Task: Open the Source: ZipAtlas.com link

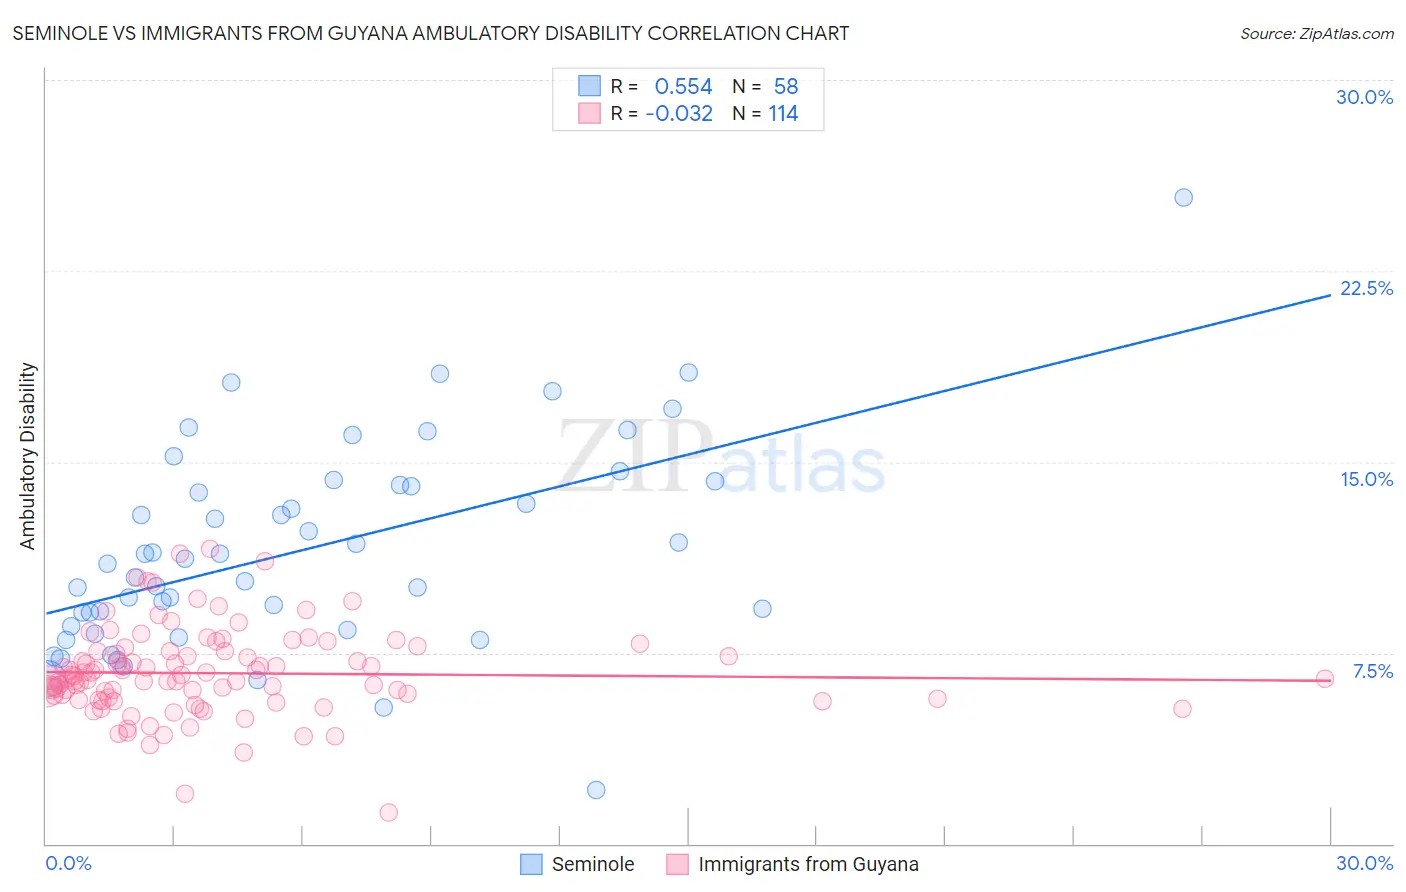Action: pyautogui.click(x=1317, y=33)
